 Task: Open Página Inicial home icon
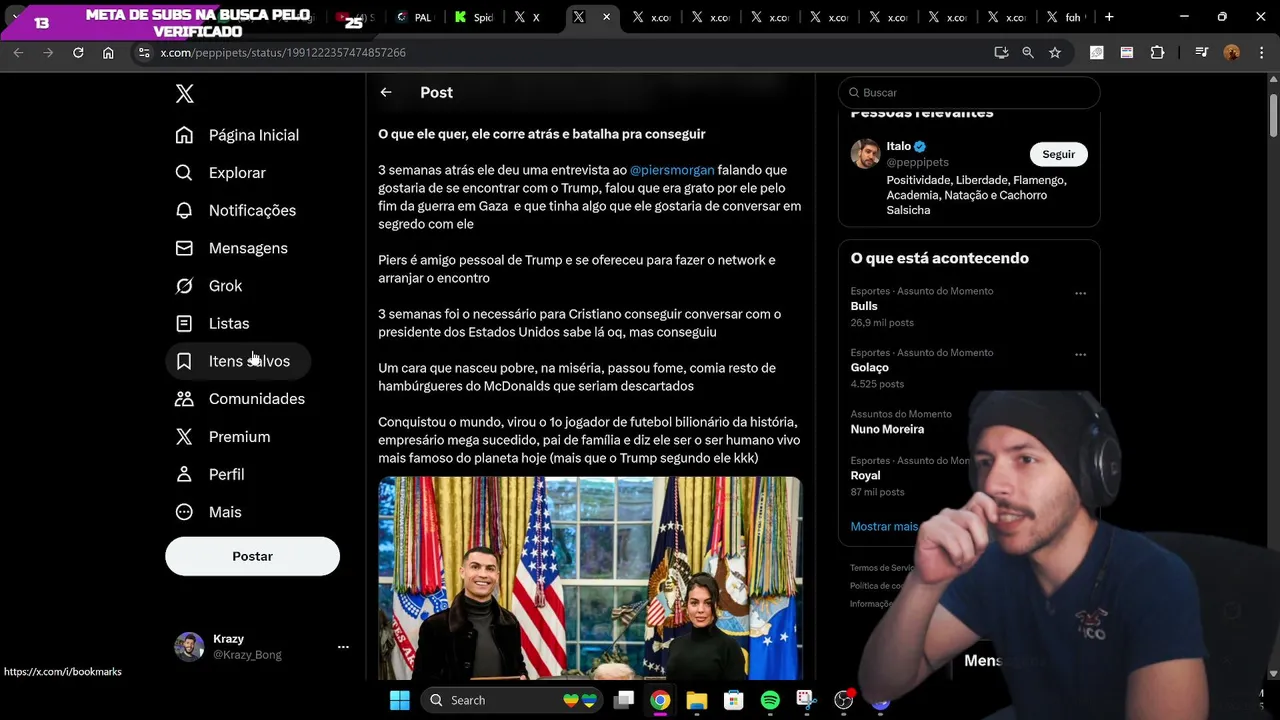184,135
